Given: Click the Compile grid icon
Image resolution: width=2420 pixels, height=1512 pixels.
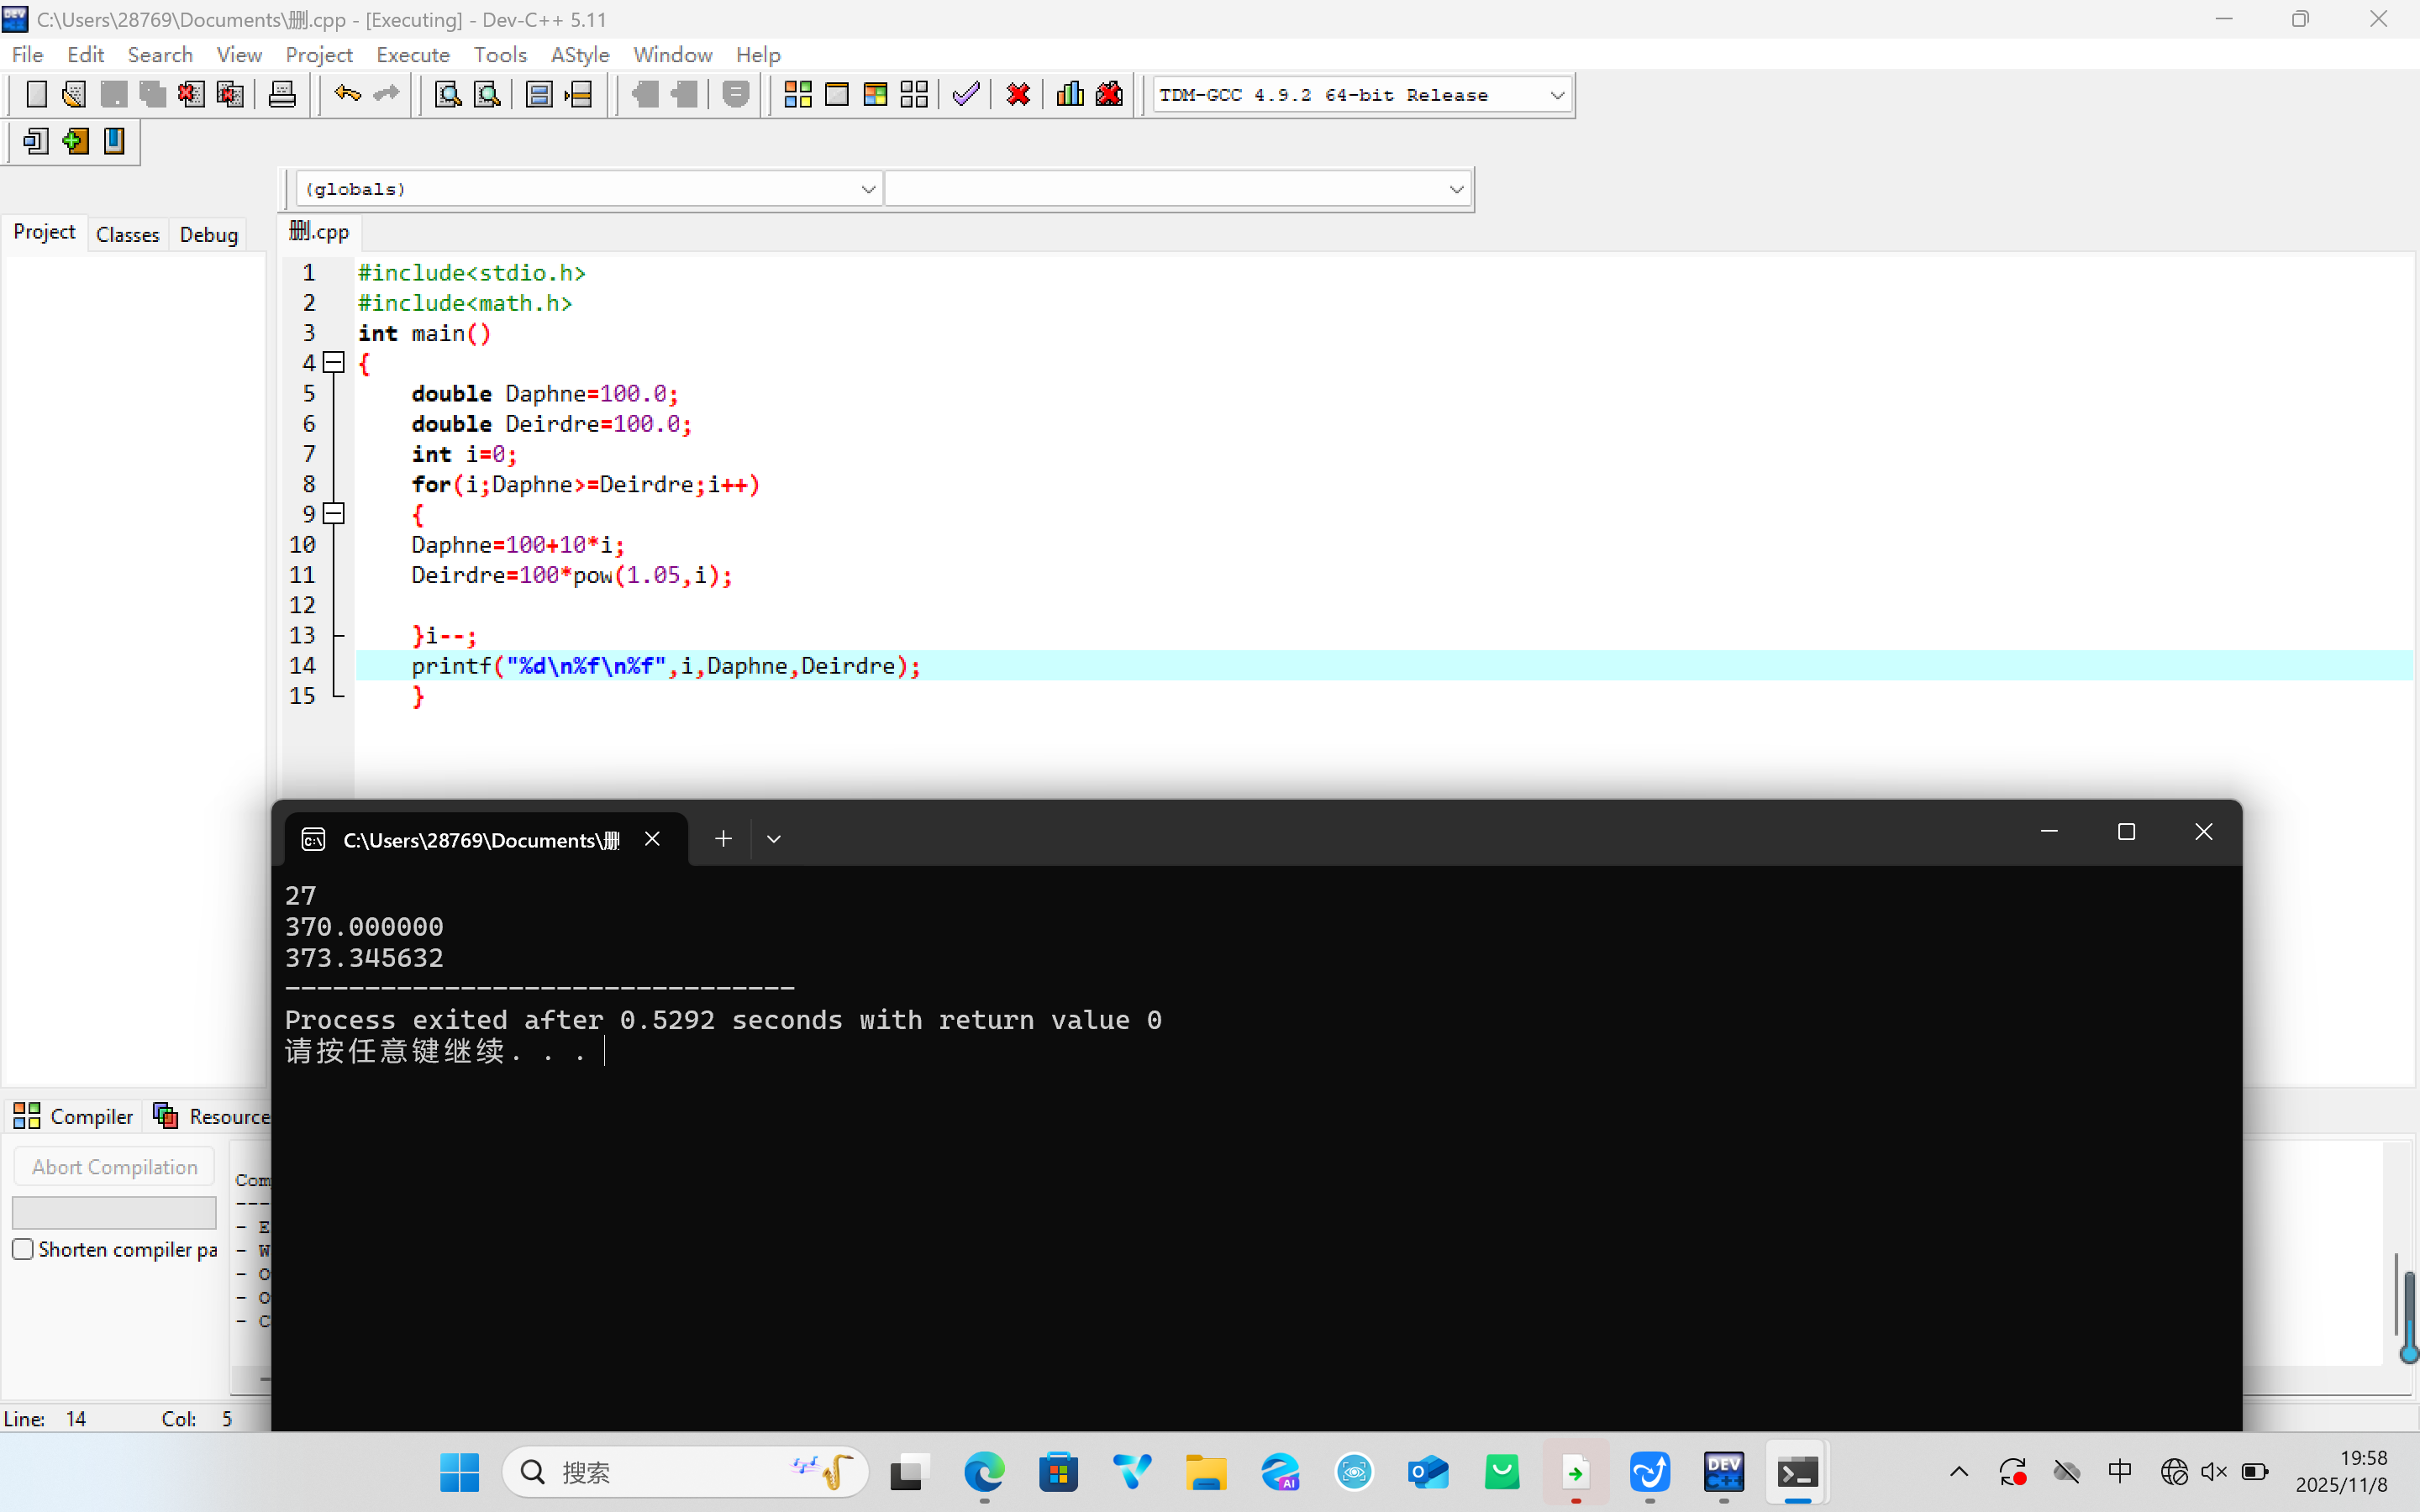Looking at the screenshot, I should pyautogui.click(x=797, y=95).
